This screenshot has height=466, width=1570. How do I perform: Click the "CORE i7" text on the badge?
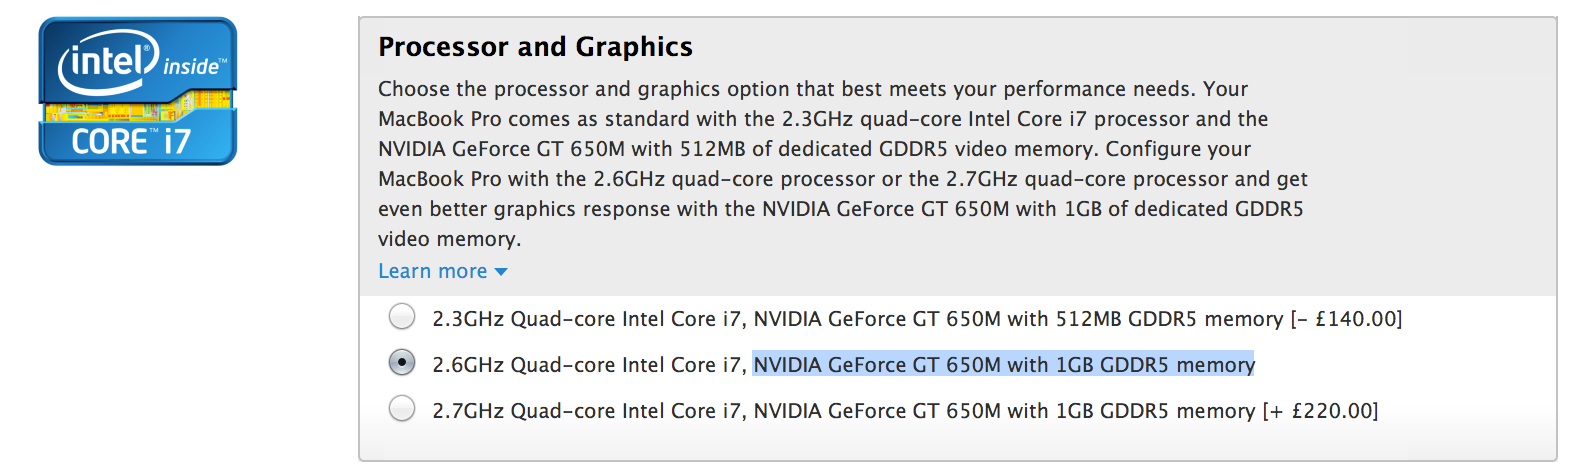pos(131,142)
